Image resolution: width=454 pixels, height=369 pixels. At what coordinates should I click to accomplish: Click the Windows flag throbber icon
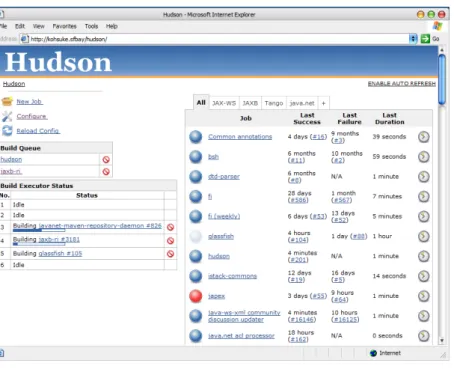point(438,26)
